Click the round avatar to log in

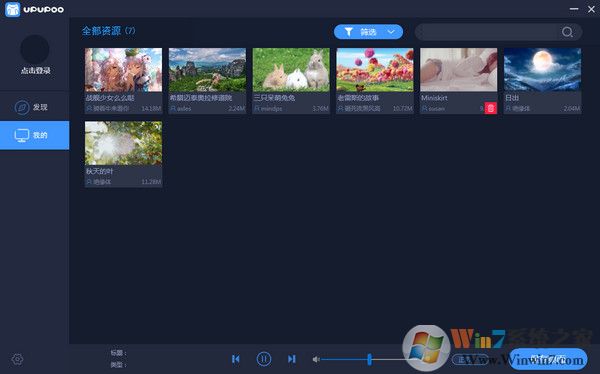(x=34, y=49)
